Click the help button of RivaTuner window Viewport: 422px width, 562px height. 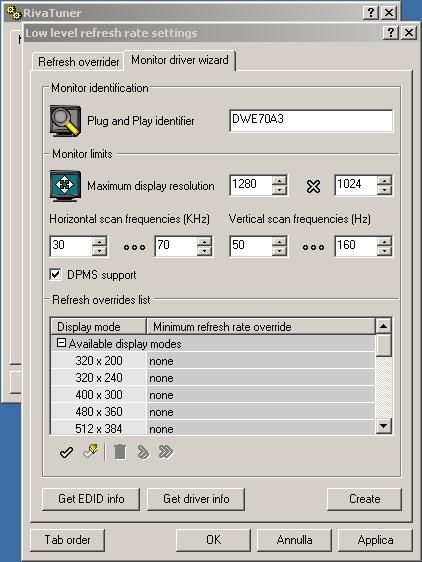click(x=371, y=13)
